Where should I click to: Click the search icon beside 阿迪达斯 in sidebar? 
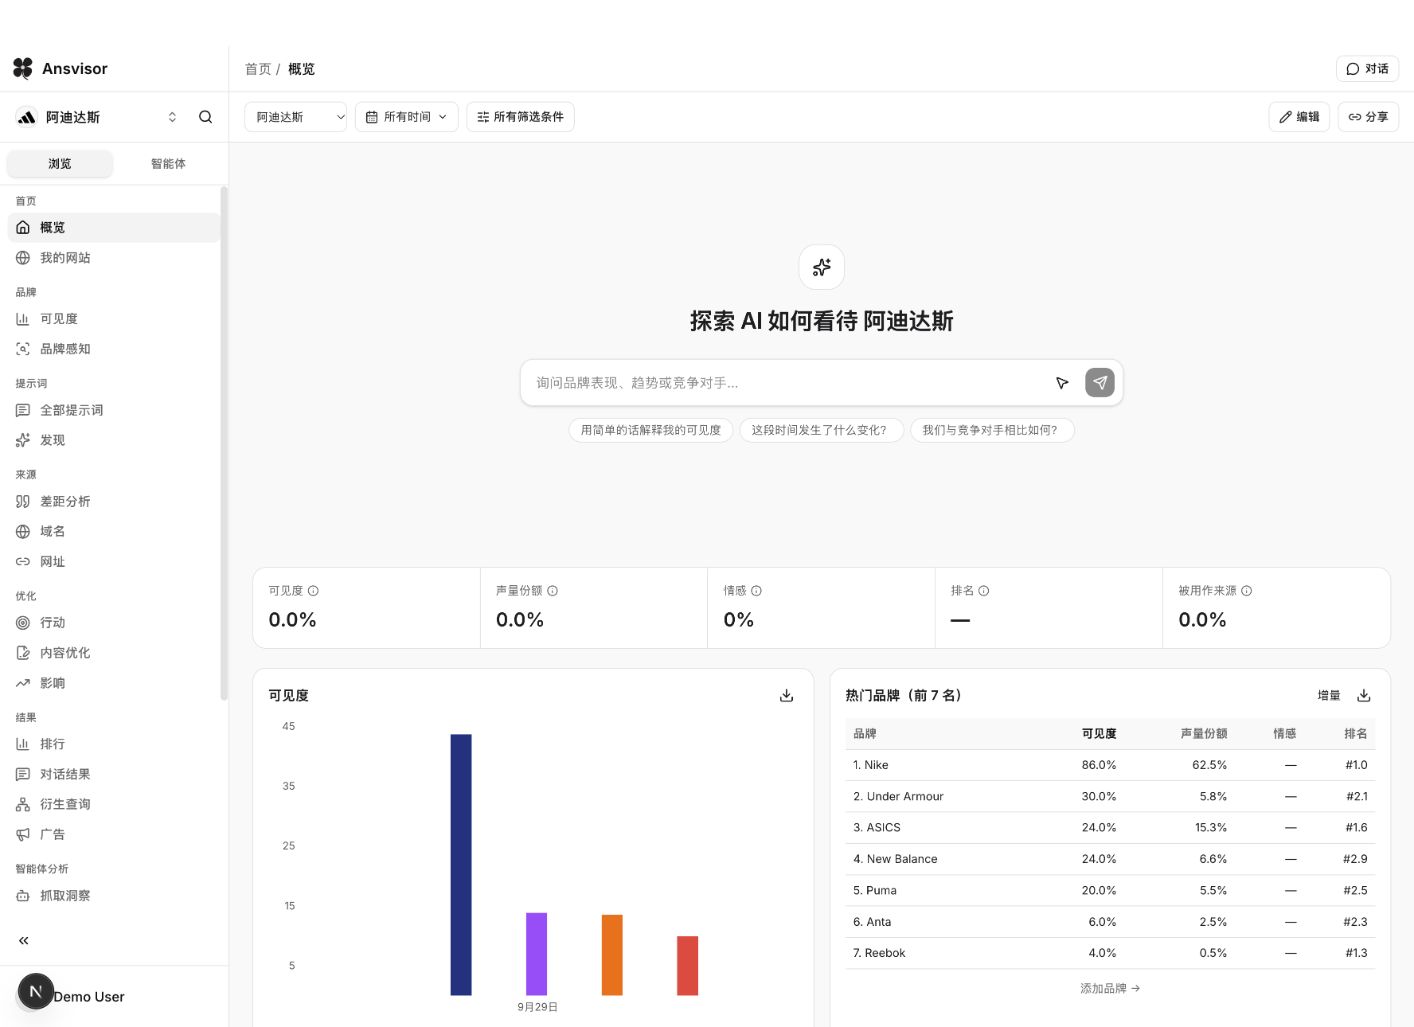(205, 117)
